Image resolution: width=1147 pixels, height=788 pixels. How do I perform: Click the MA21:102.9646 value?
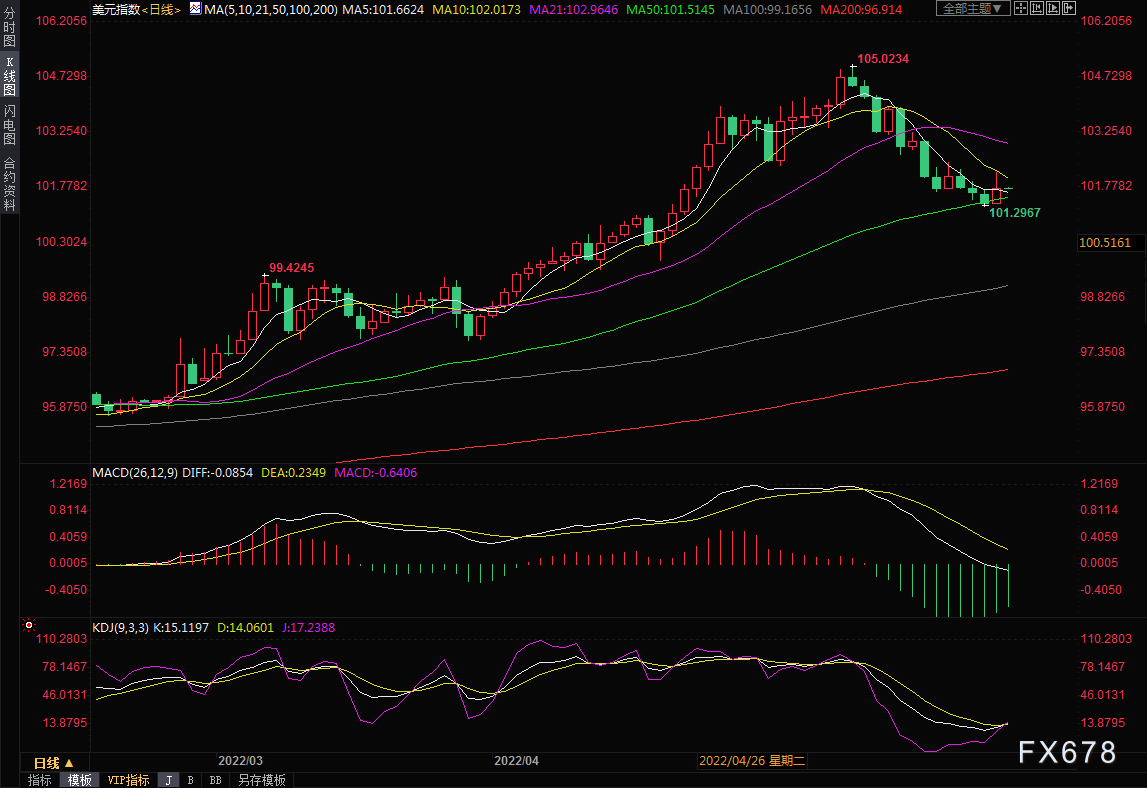point(574,10)
